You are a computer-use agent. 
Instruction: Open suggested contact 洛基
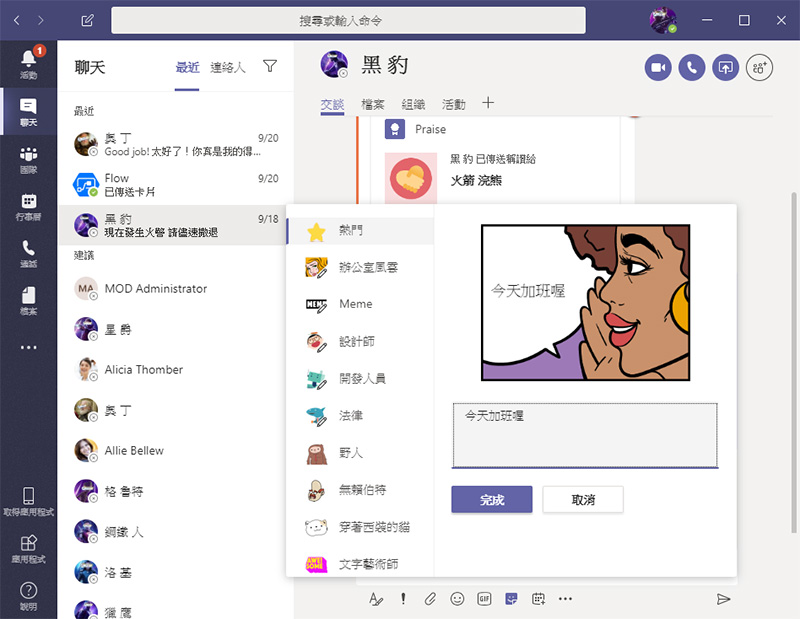[176, 572]
